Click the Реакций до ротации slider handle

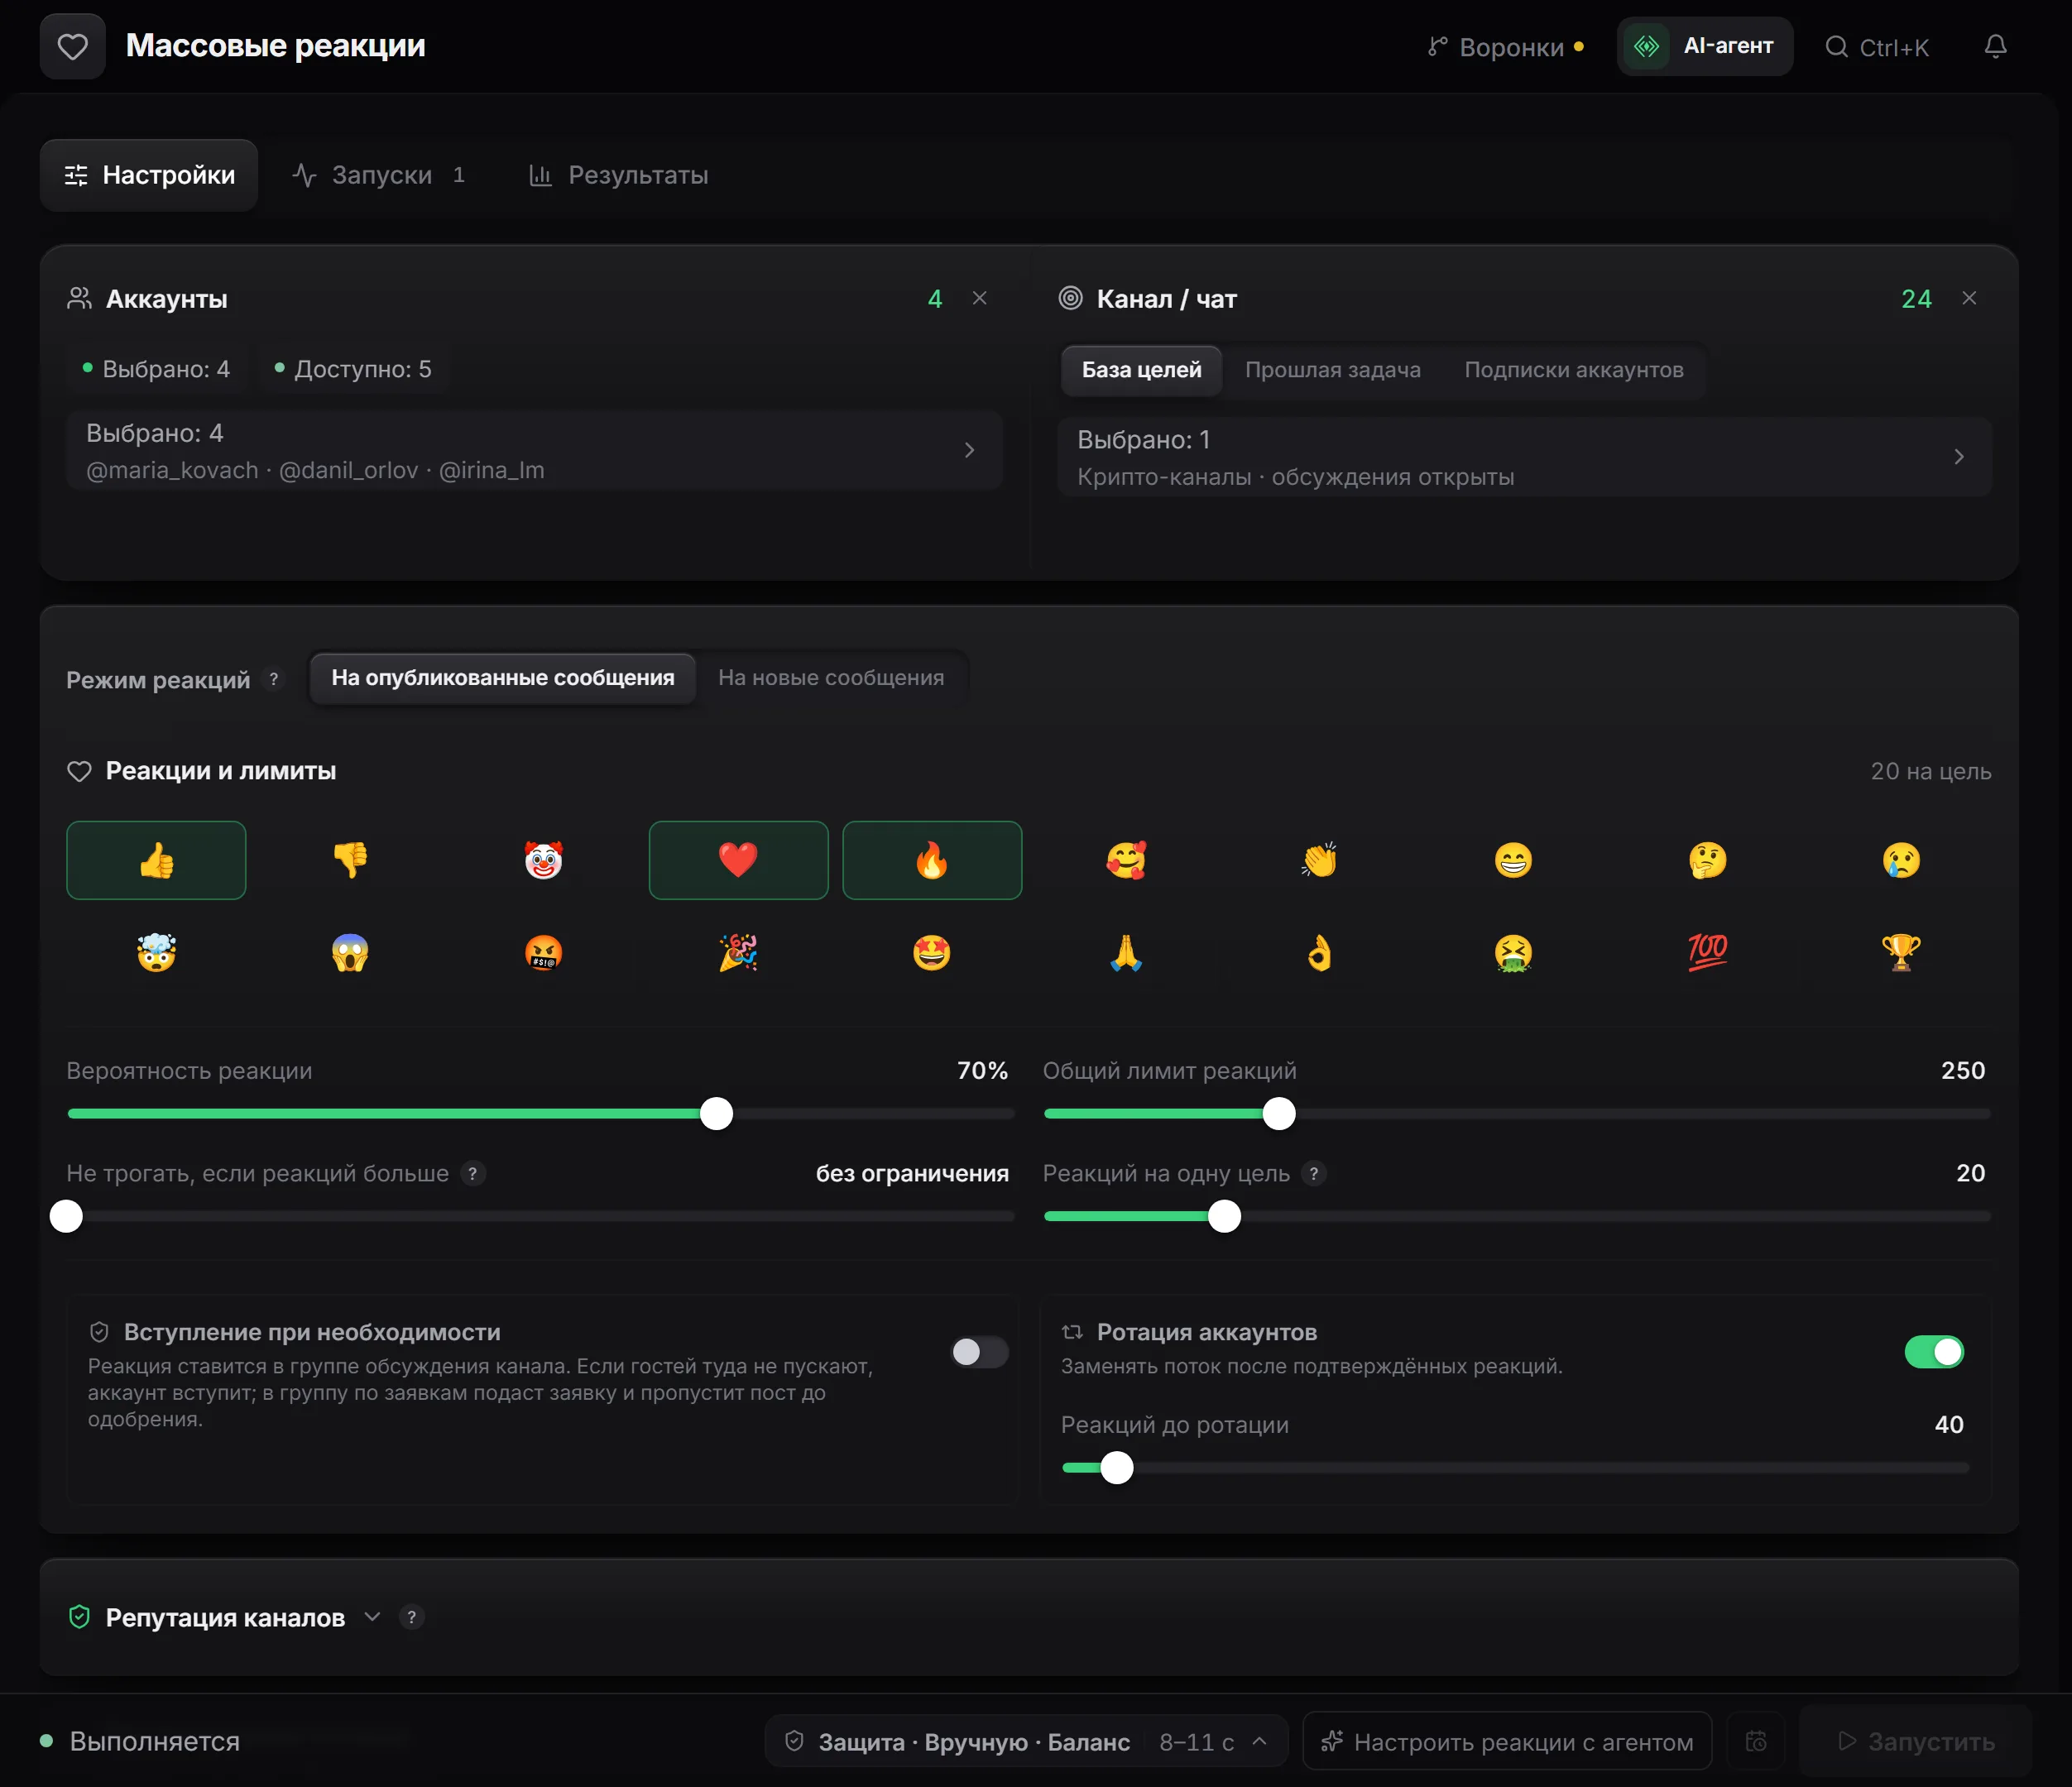(x=1117, y=1468)
